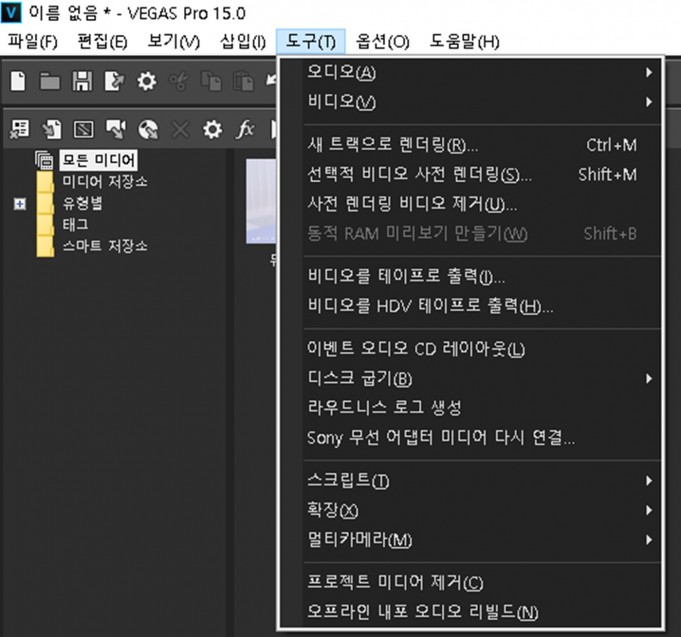Image resolution: width=681 pixels, height=637 pixels.
Task: Select the 스마트 저장소 folder
Action: 105,246
